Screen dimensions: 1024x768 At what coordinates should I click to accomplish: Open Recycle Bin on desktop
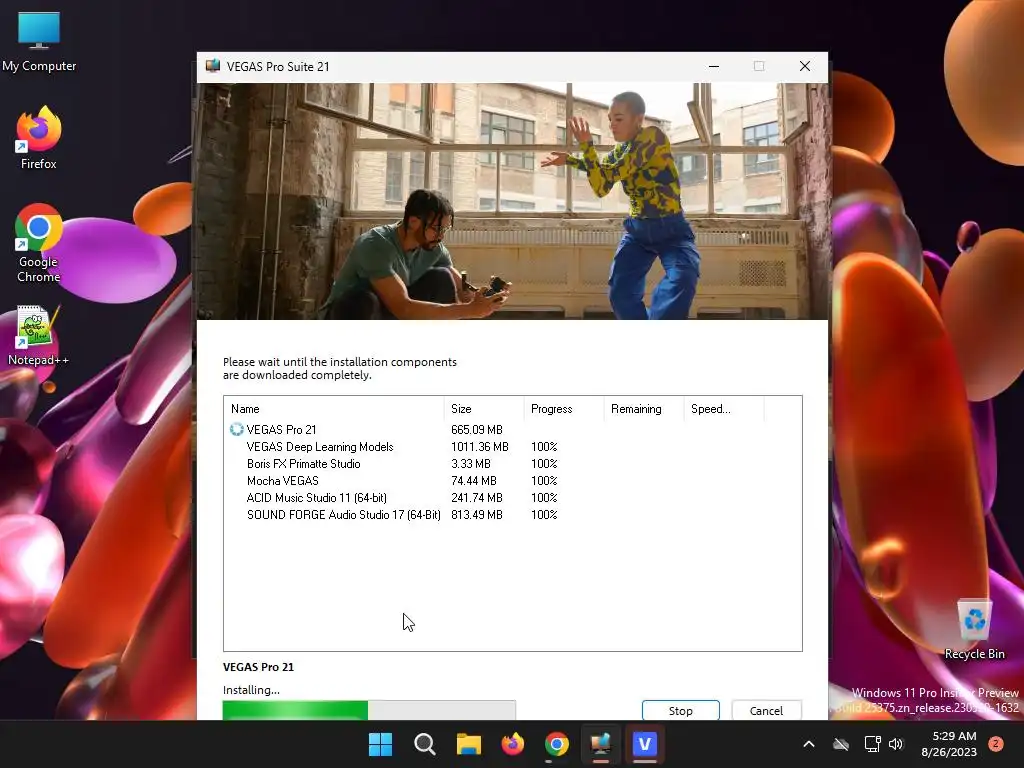[974, 629]
